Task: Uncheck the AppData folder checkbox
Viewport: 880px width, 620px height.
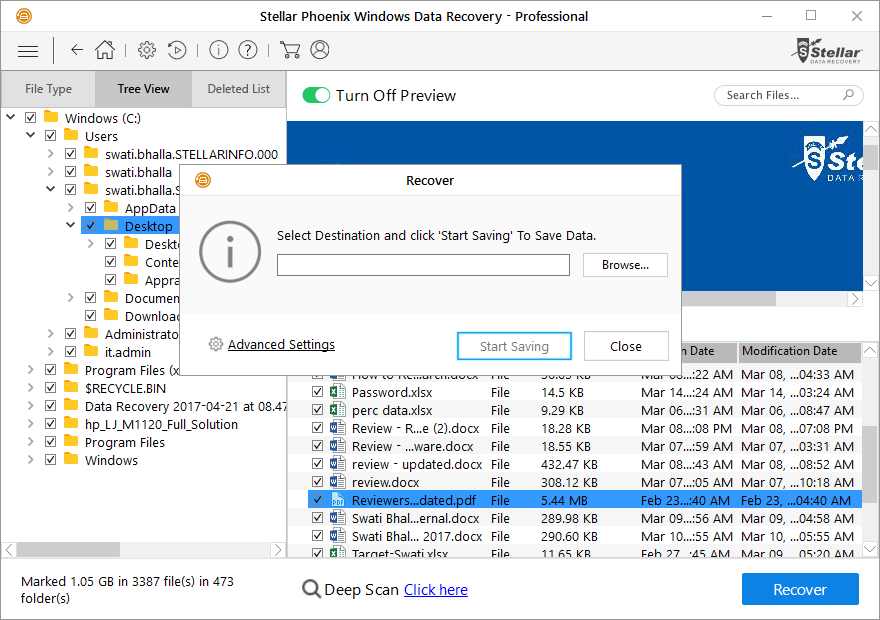Action: (x=91, y=208)
